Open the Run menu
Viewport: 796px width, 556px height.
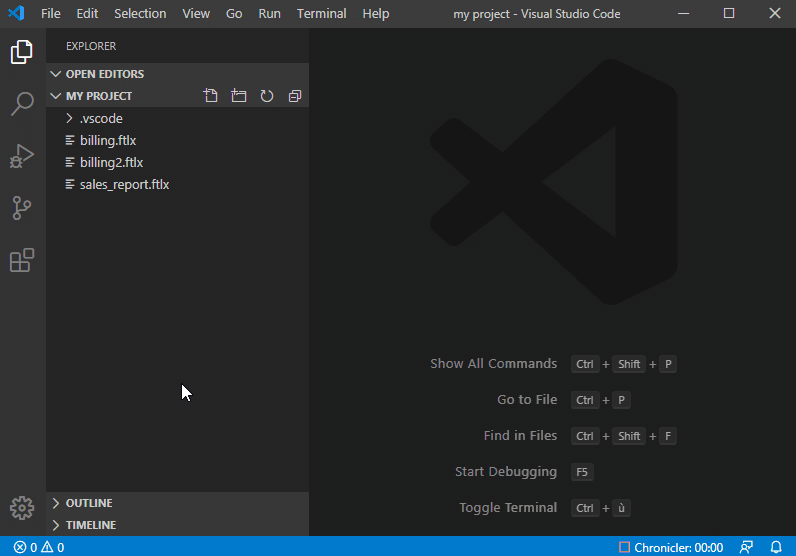(x=269, y=14)
